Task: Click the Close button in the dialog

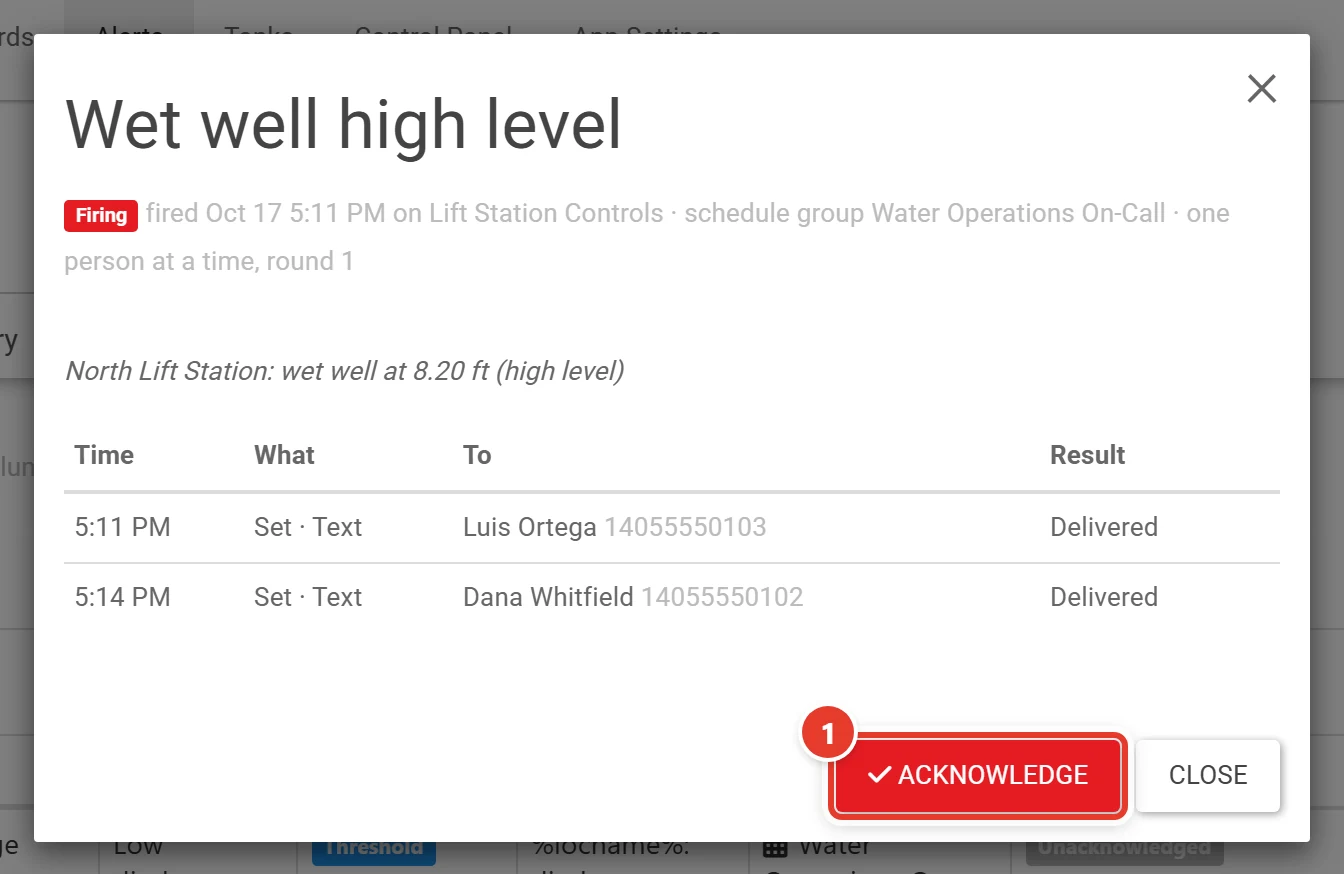Action: pos(1208,775)
